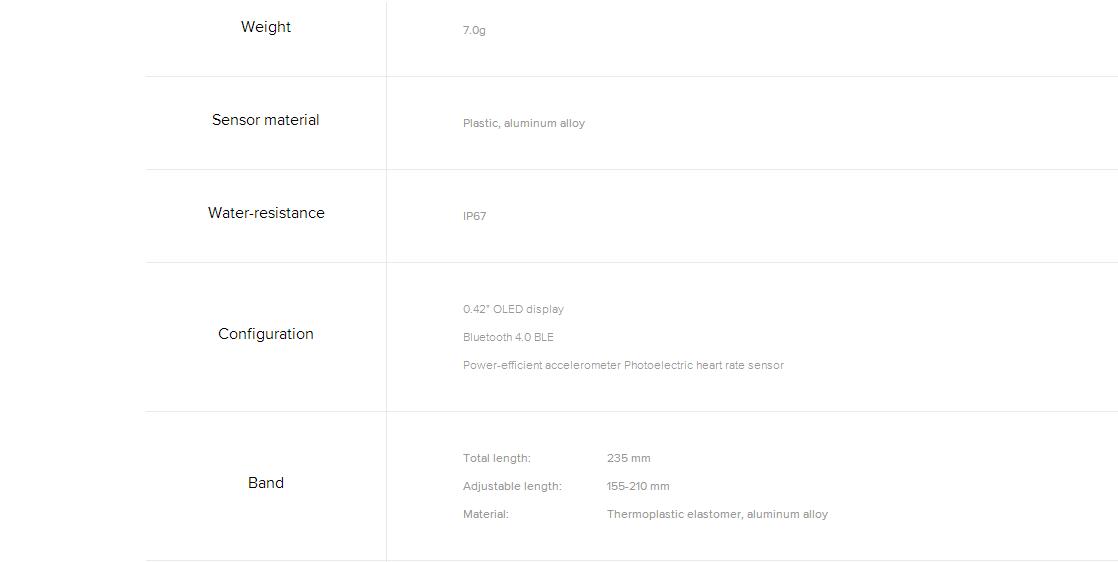Select Power-efficient accelerometer sensor line
The height and width of the screenshot is (562, 1118).
pyautogui.click(x=623, y=365)
